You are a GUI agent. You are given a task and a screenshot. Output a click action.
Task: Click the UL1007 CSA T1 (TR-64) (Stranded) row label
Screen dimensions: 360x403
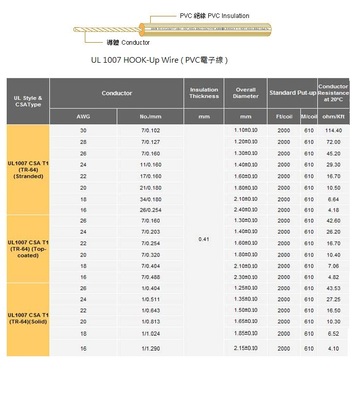click(x=28, y=170)
